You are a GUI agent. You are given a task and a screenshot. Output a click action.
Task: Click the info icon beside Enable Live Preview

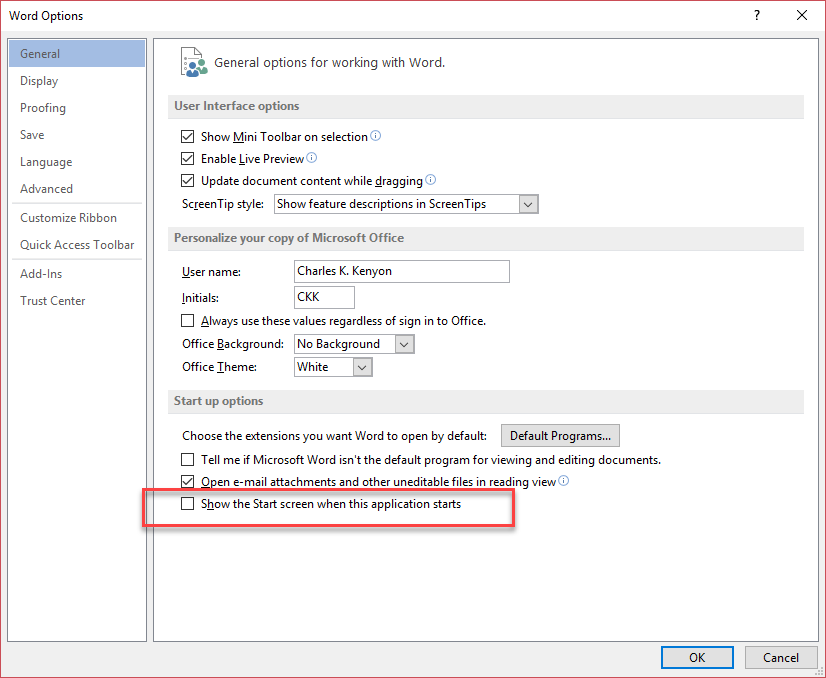pyautogui.click(x=312, y=158)
